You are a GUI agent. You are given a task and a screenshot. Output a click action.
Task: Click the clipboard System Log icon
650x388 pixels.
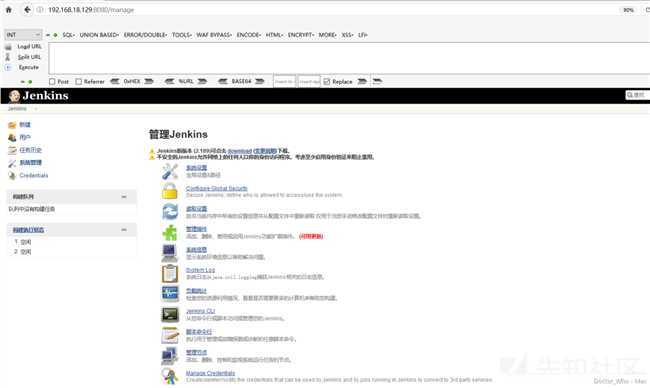tap(170, 274)
